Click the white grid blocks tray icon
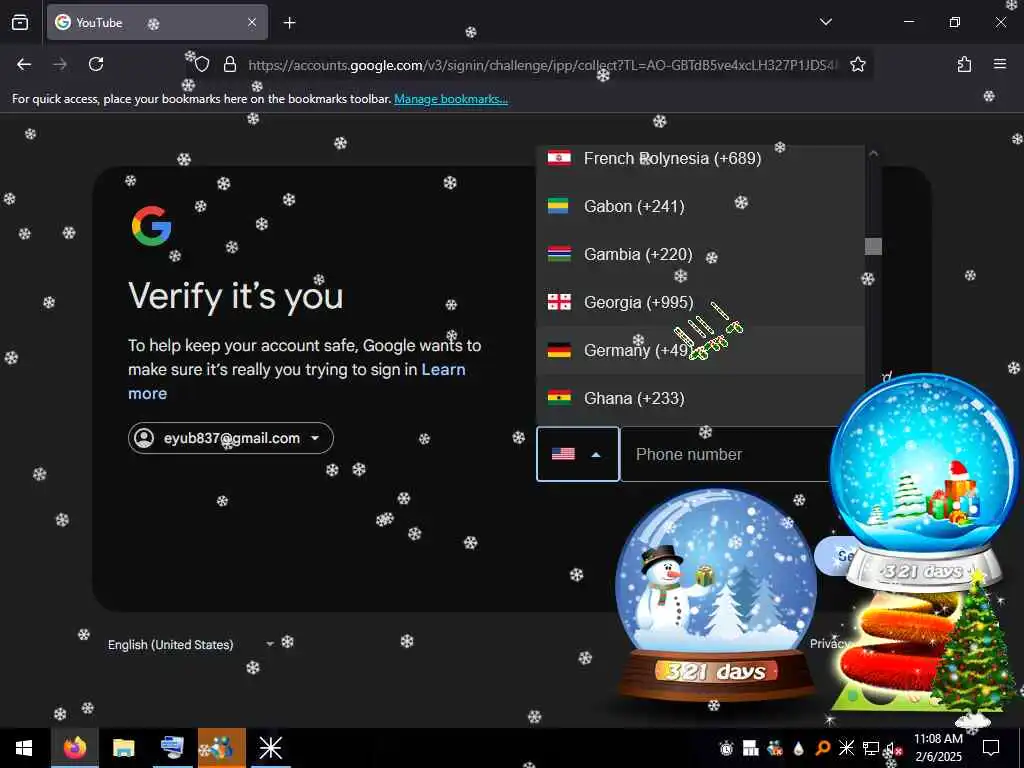The height and width of the screenshot is (768, 1024). click(750, 748)
